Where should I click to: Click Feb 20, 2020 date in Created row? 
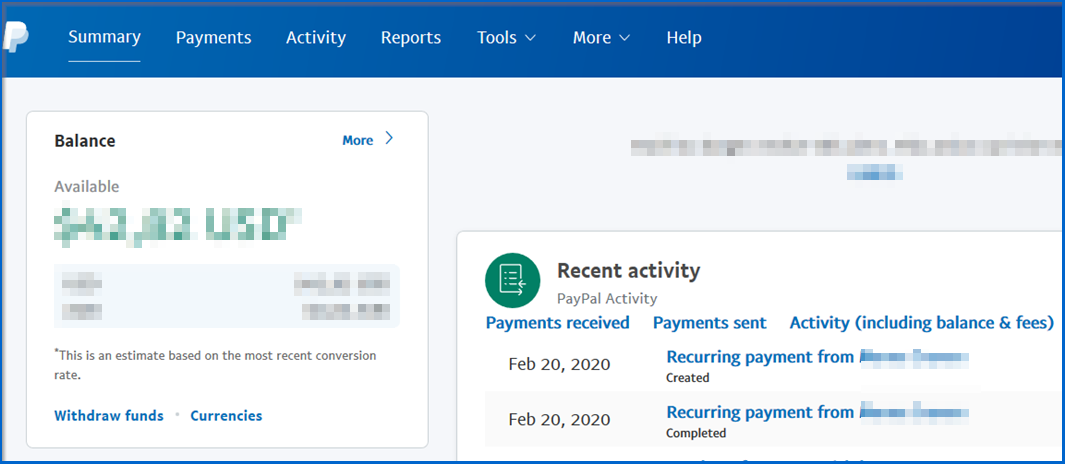tap(559, 364)
